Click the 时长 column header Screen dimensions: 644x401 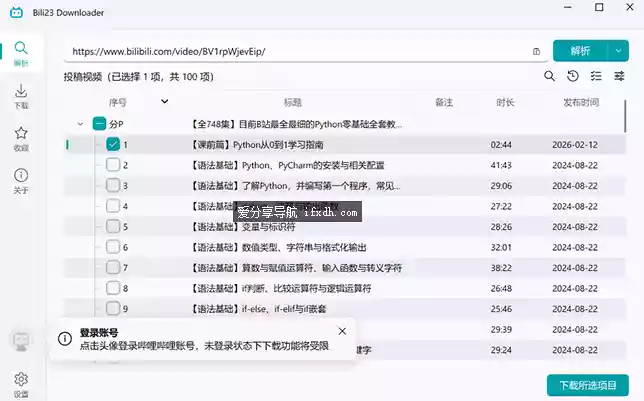(505, 102)
